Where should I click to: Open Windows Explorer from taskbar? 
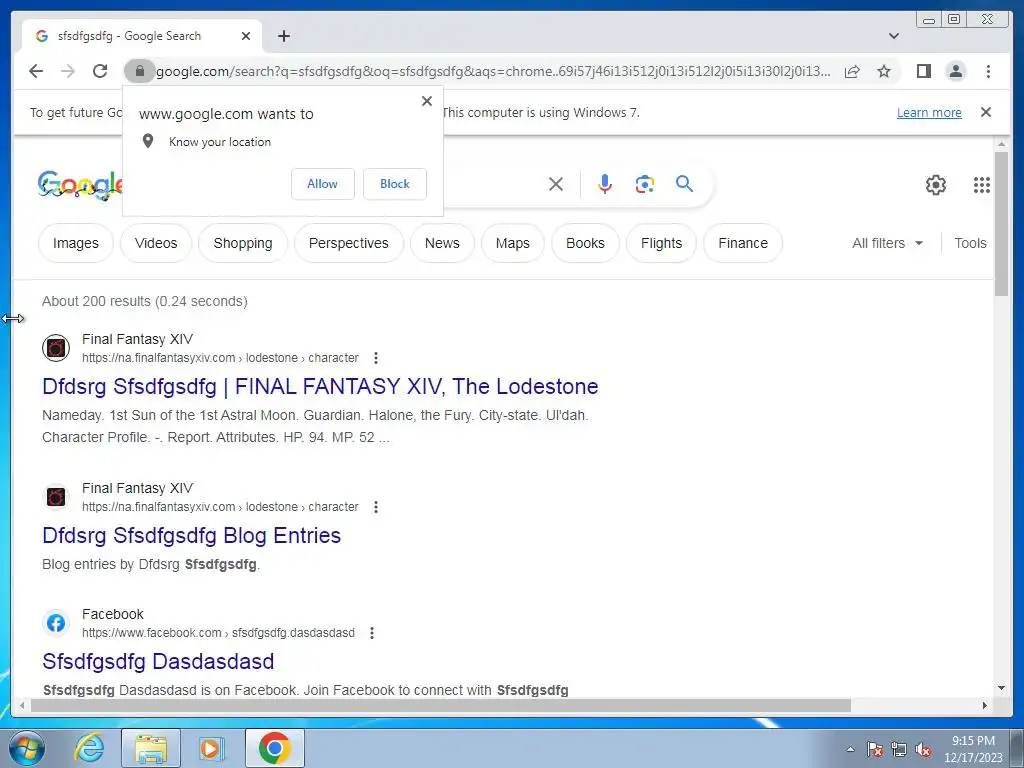151,748
